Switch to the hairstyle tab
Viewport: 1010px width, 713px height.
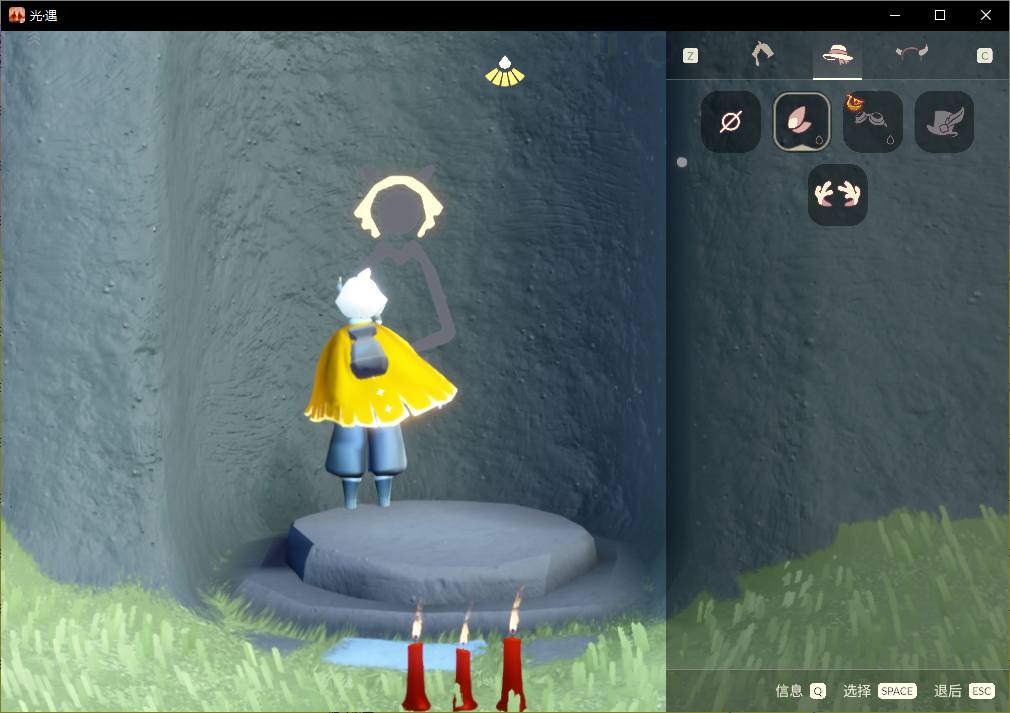(x=763, y=54)
